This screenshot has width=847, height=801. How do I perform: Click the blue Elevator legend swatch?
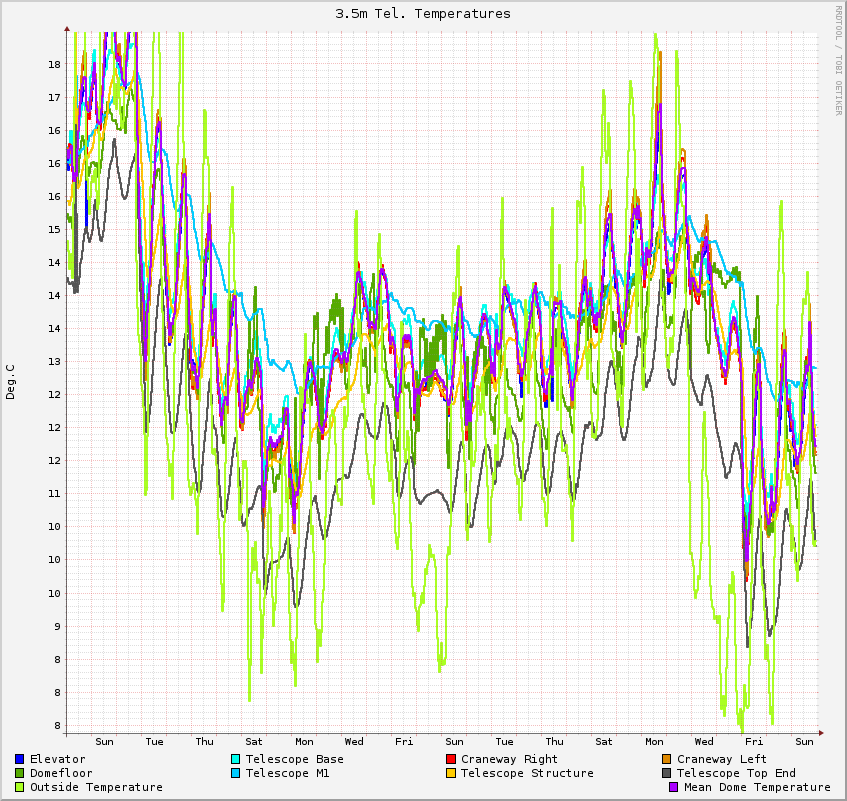point(20,759)
